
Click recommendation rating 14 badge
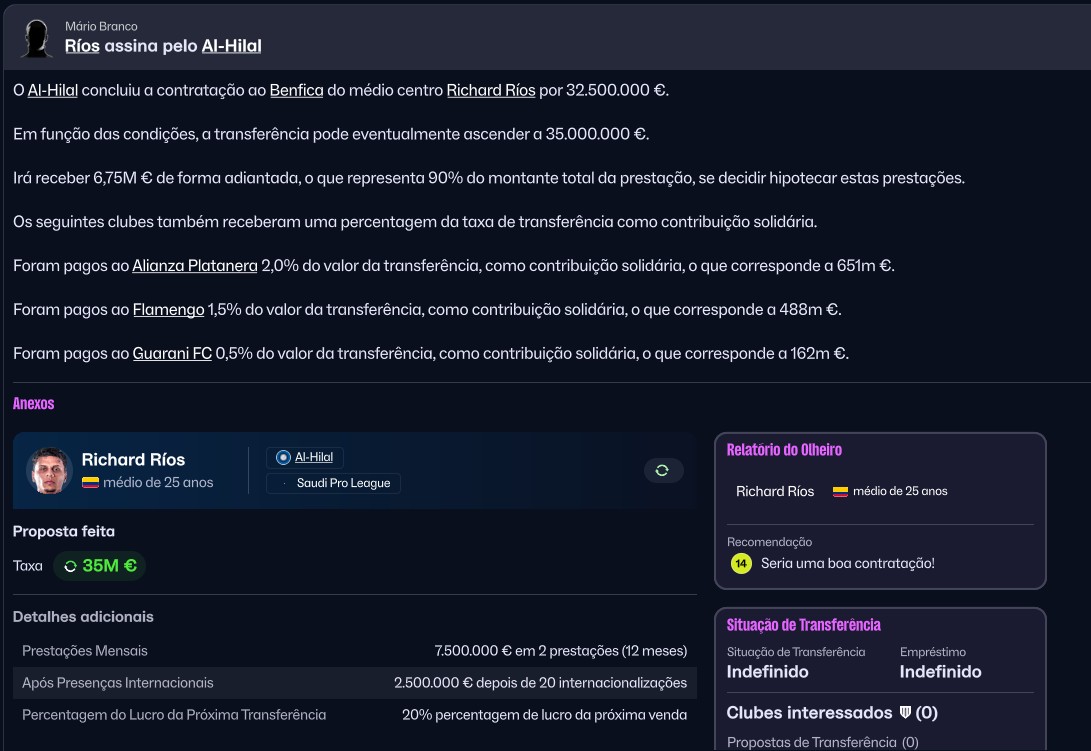coord(741,564)
